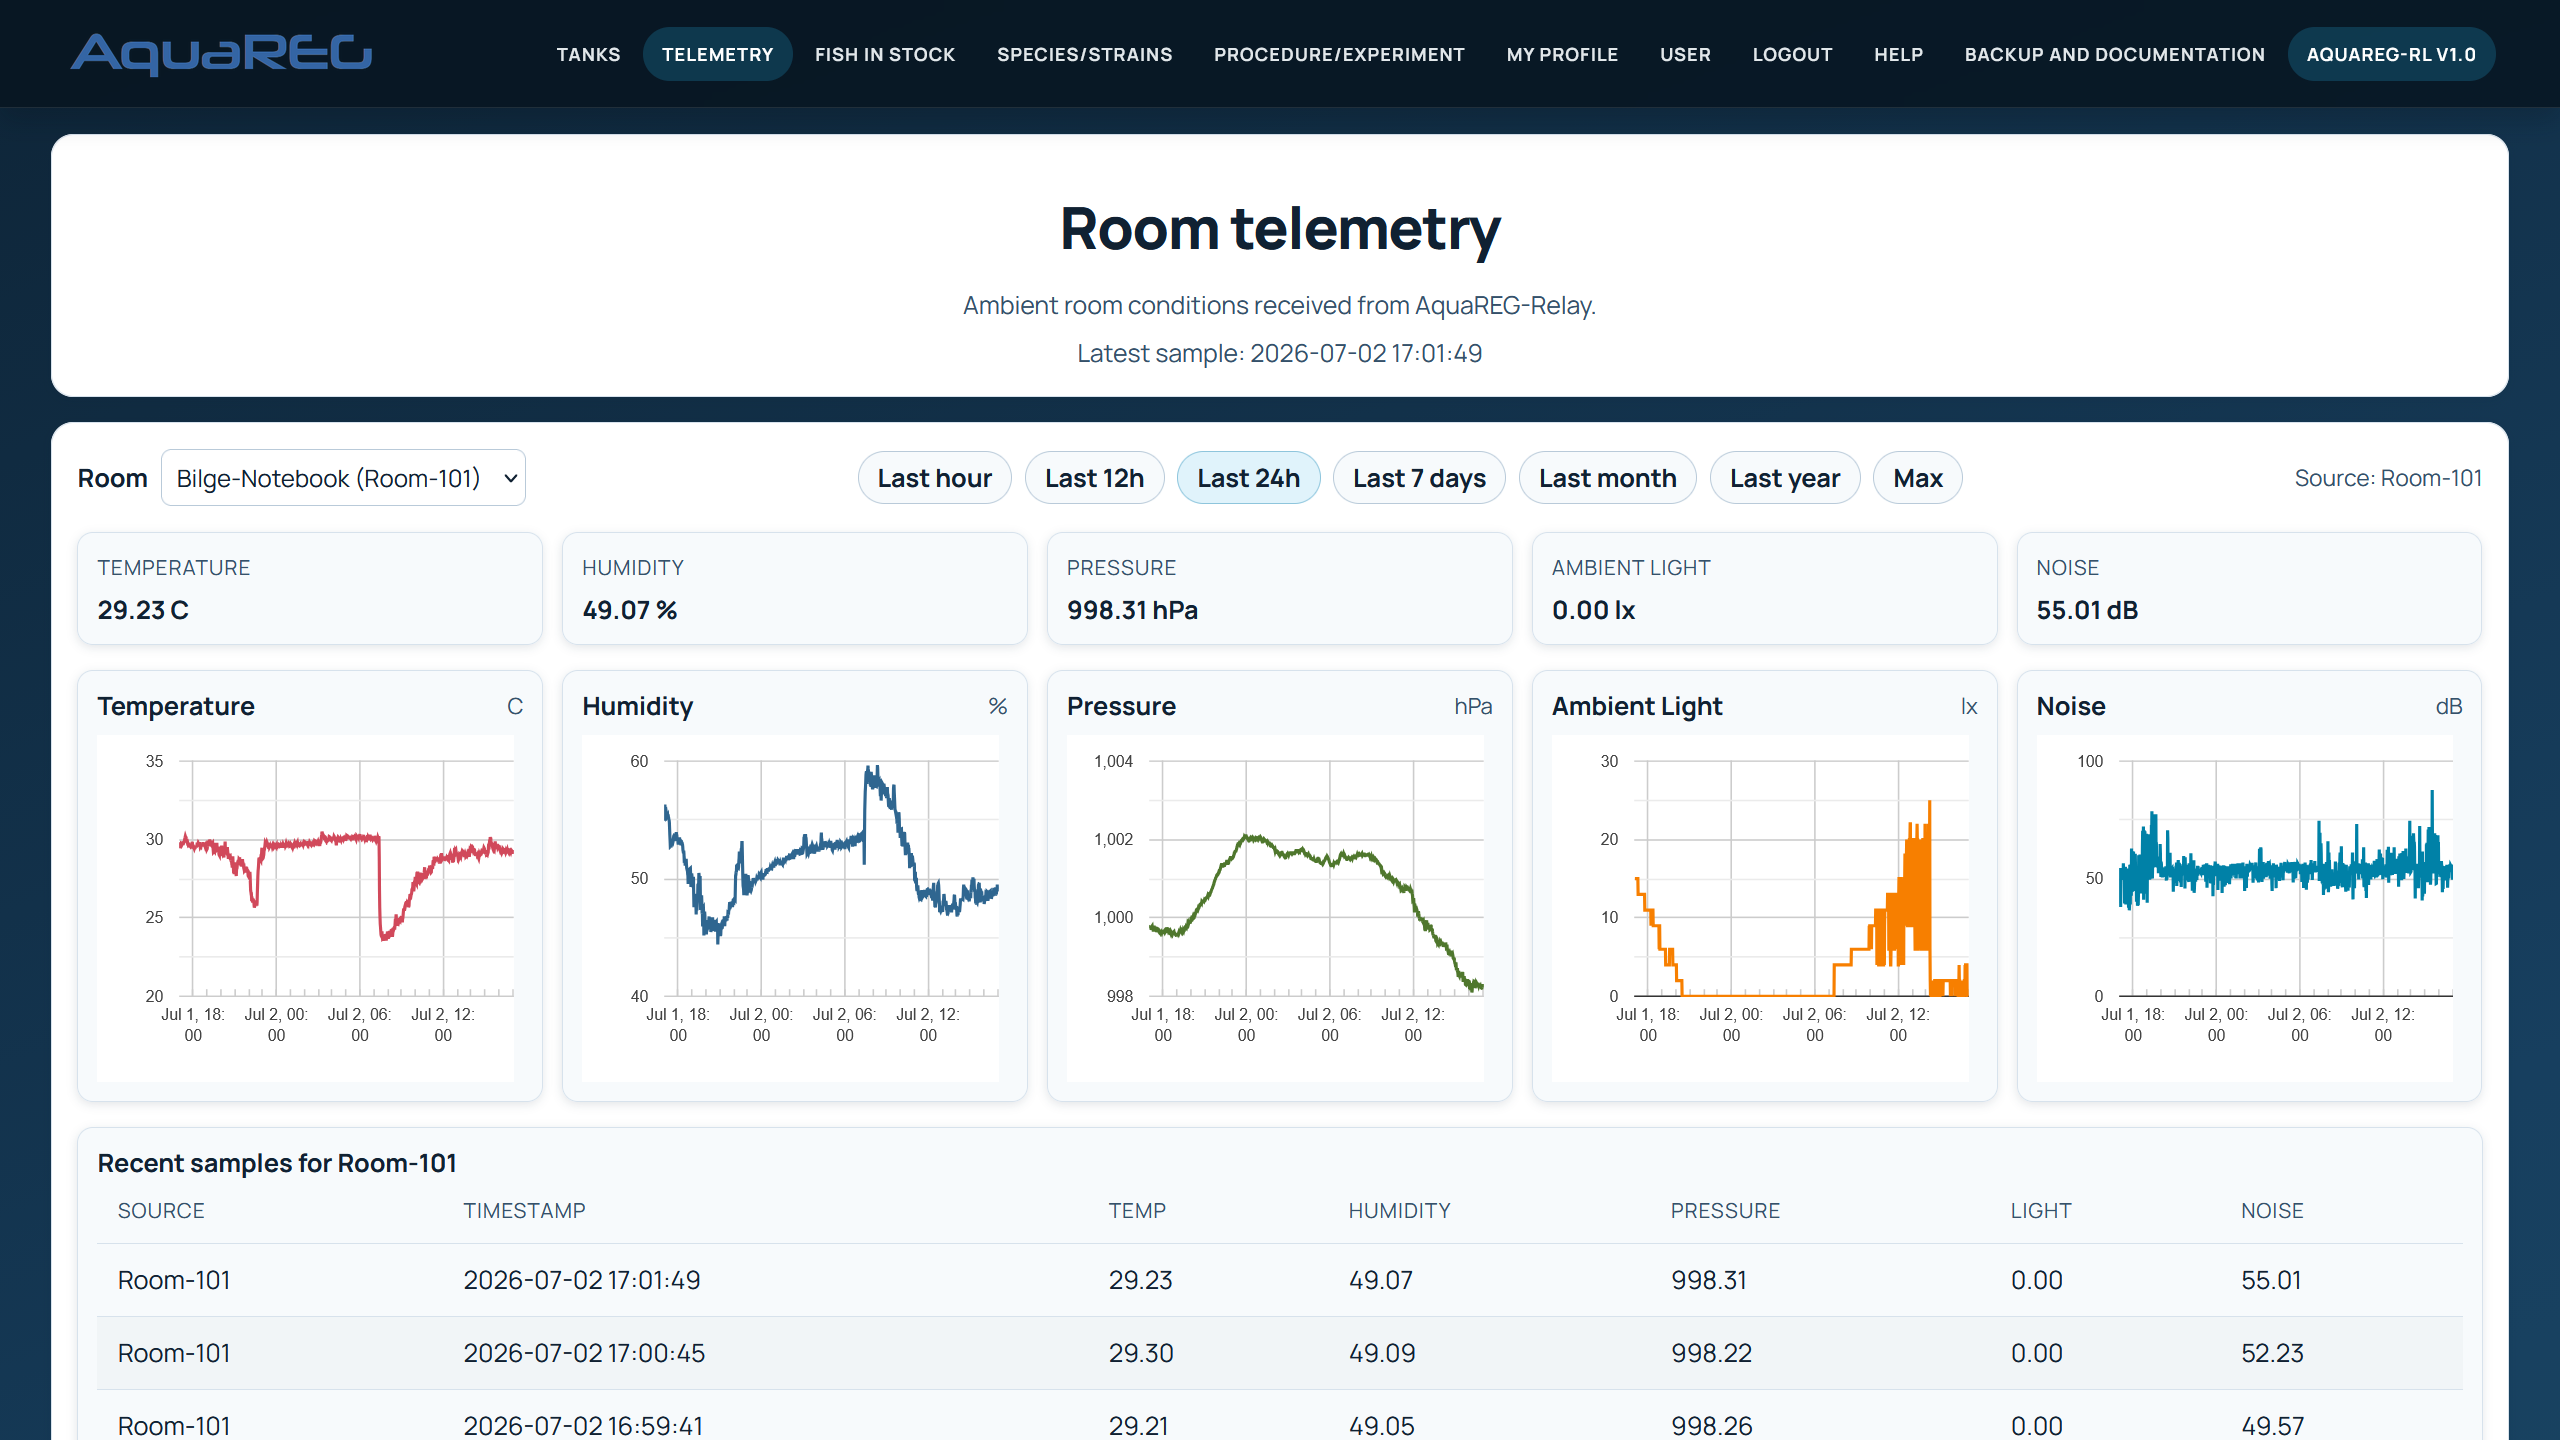Open My Profile page
The height and width of the screenshot is (1440, 2560).
[x=1562, y=54]
